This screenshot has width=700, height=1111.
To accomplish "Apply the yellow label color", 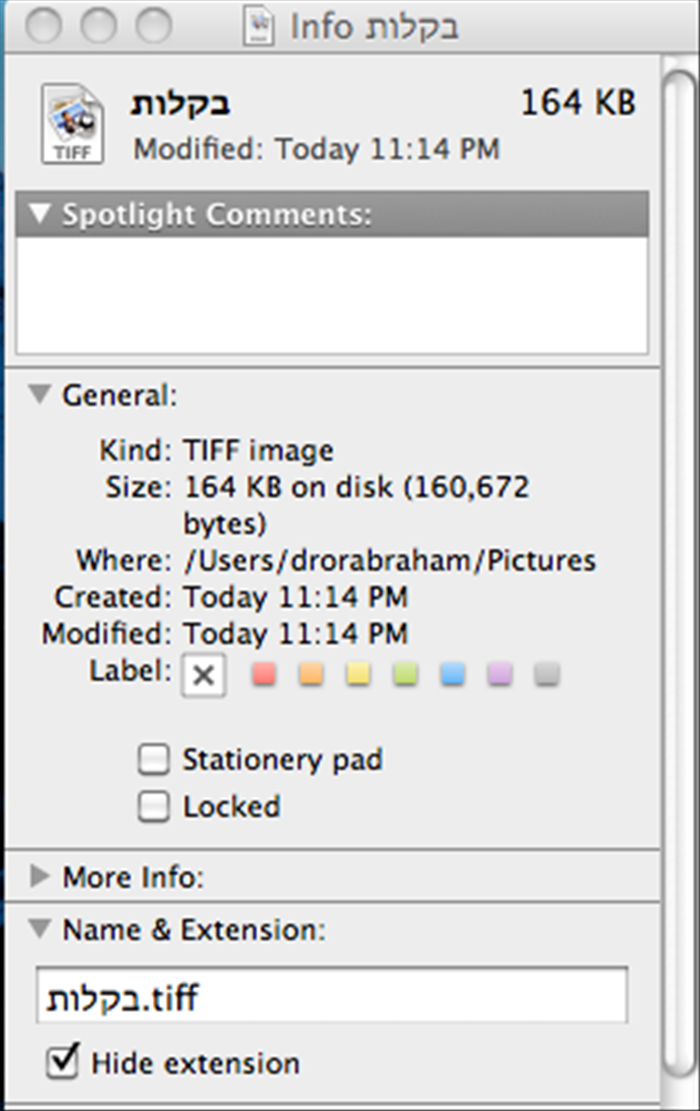I will [359, 673].
